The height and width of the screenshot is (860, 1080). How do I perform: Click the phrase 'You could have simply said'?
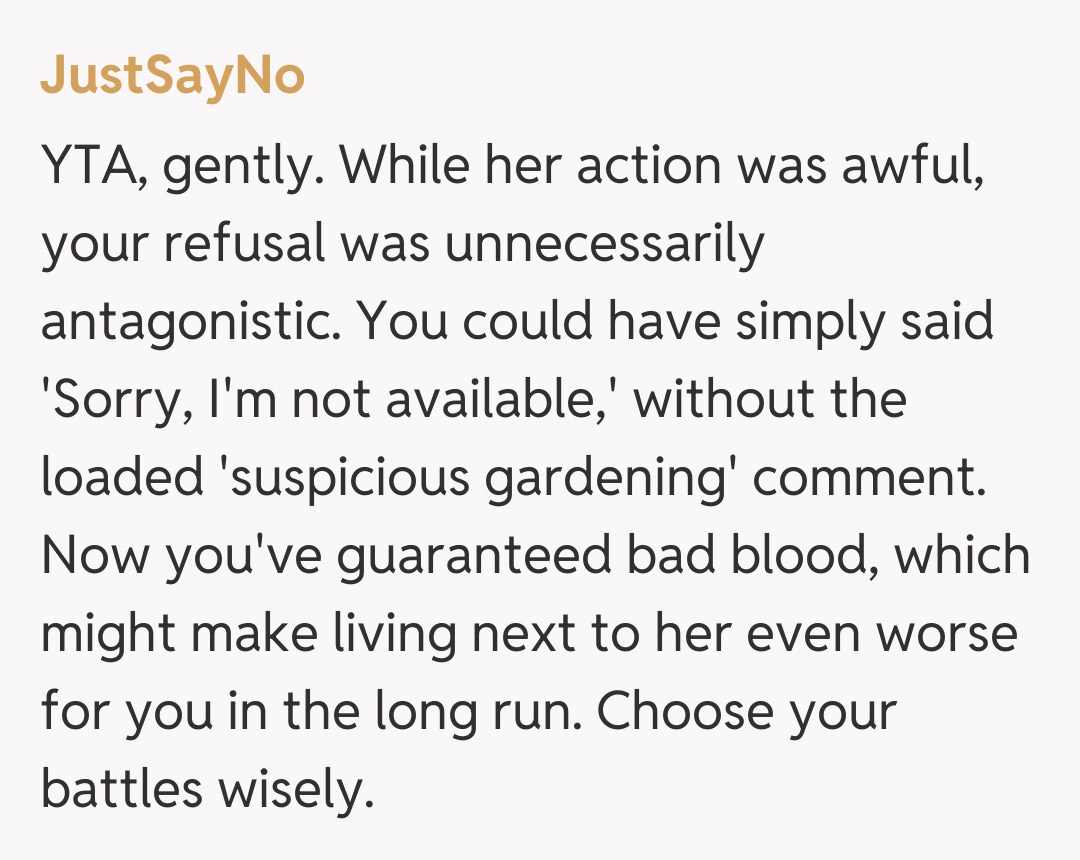676,322
